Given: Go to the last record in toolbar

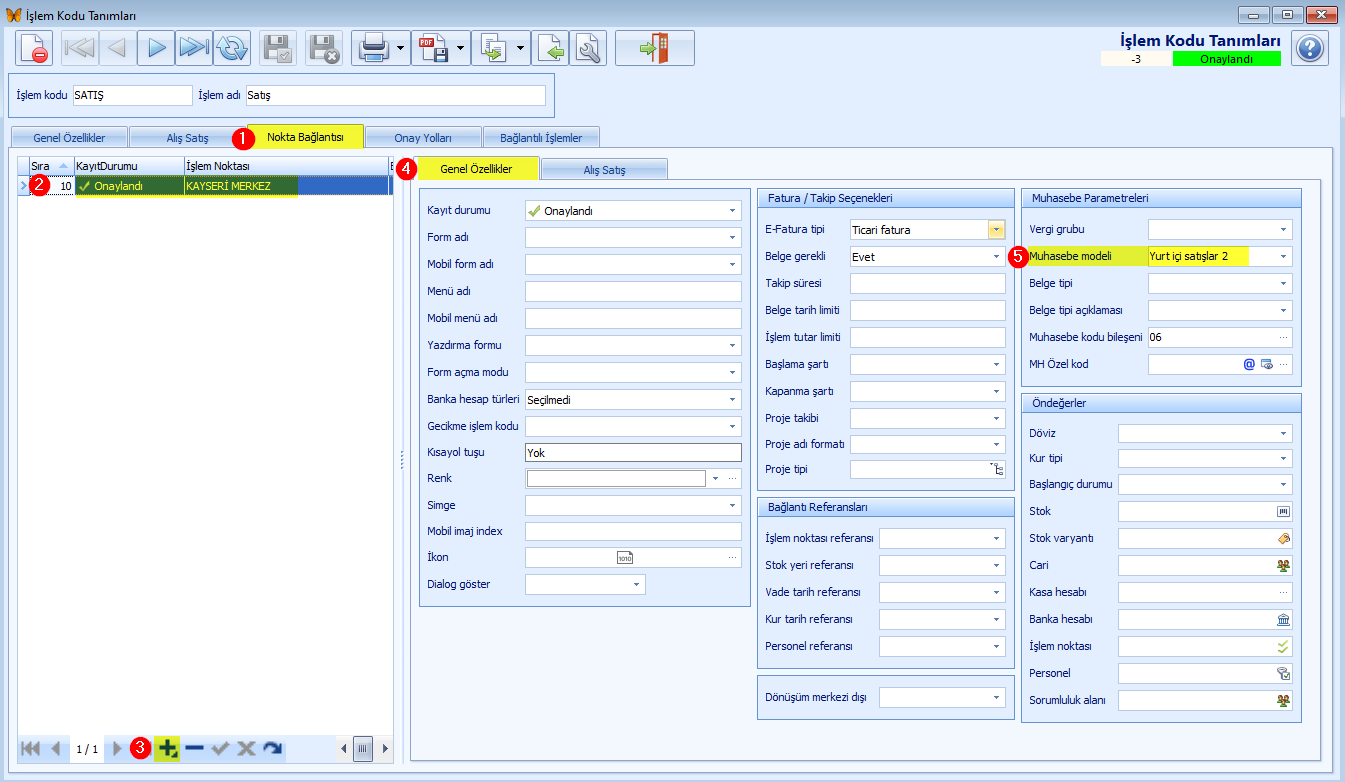Looking at the screenshot, I should tap(193, 48).
